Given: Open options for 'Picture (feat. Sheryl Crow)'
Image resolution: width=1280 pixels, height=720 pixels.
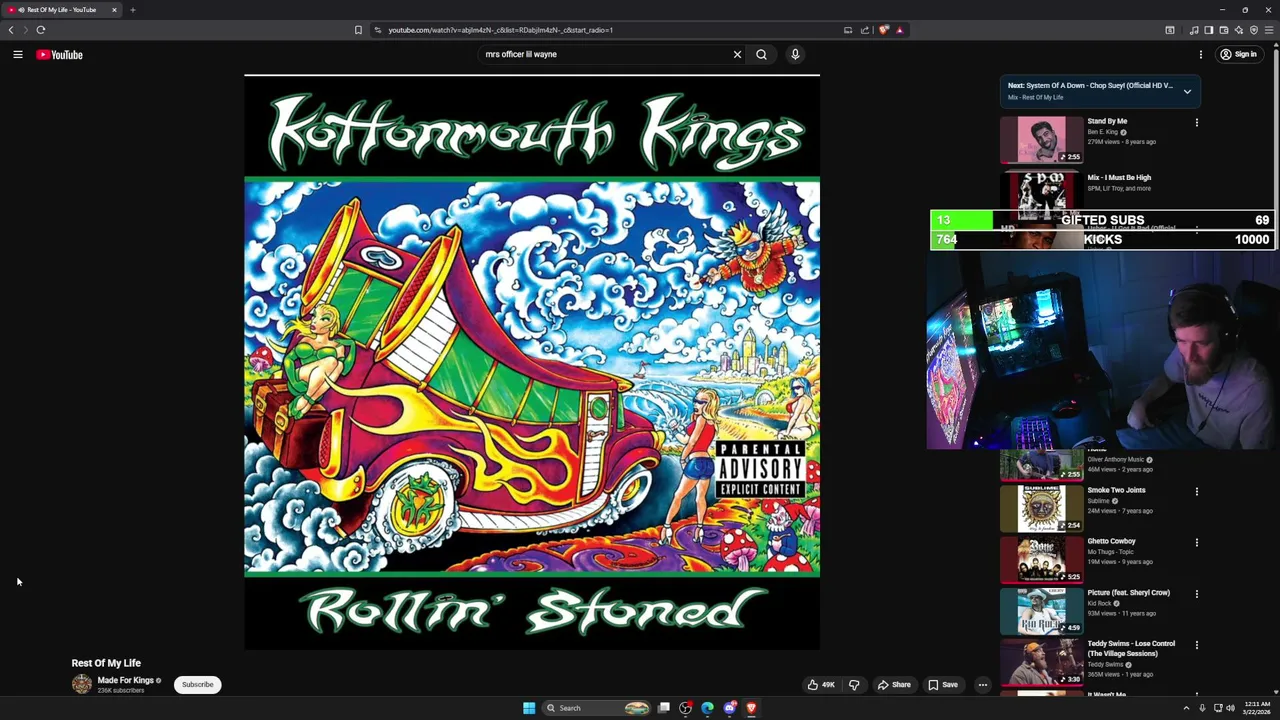Looking at the screenshot, I should [1196, 594].
